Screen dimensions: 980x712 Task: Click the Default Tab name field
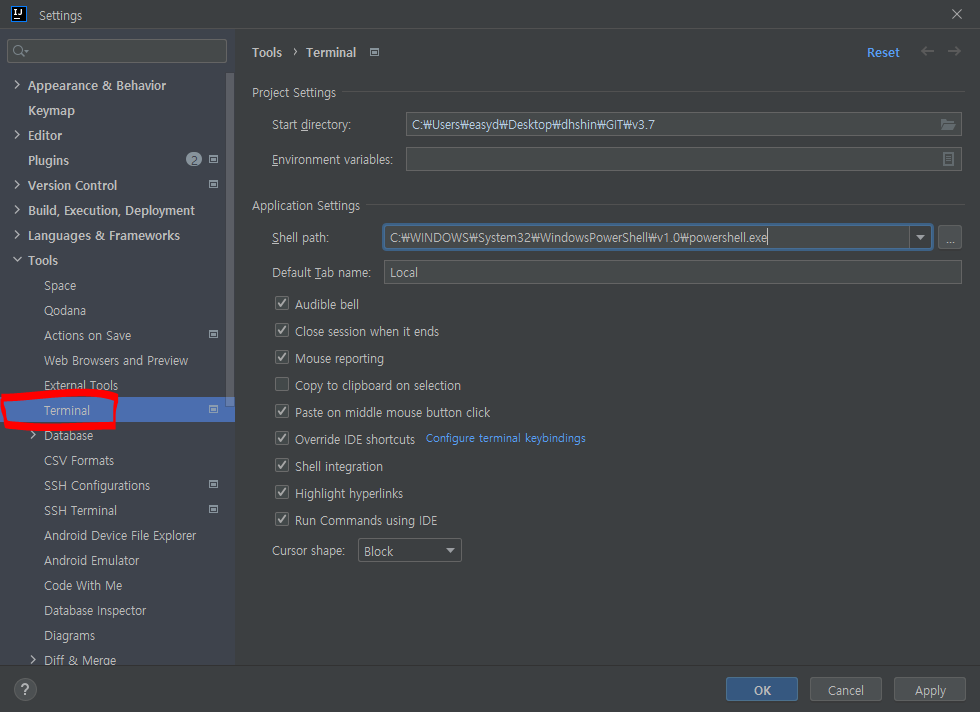(x=671, y=272)
